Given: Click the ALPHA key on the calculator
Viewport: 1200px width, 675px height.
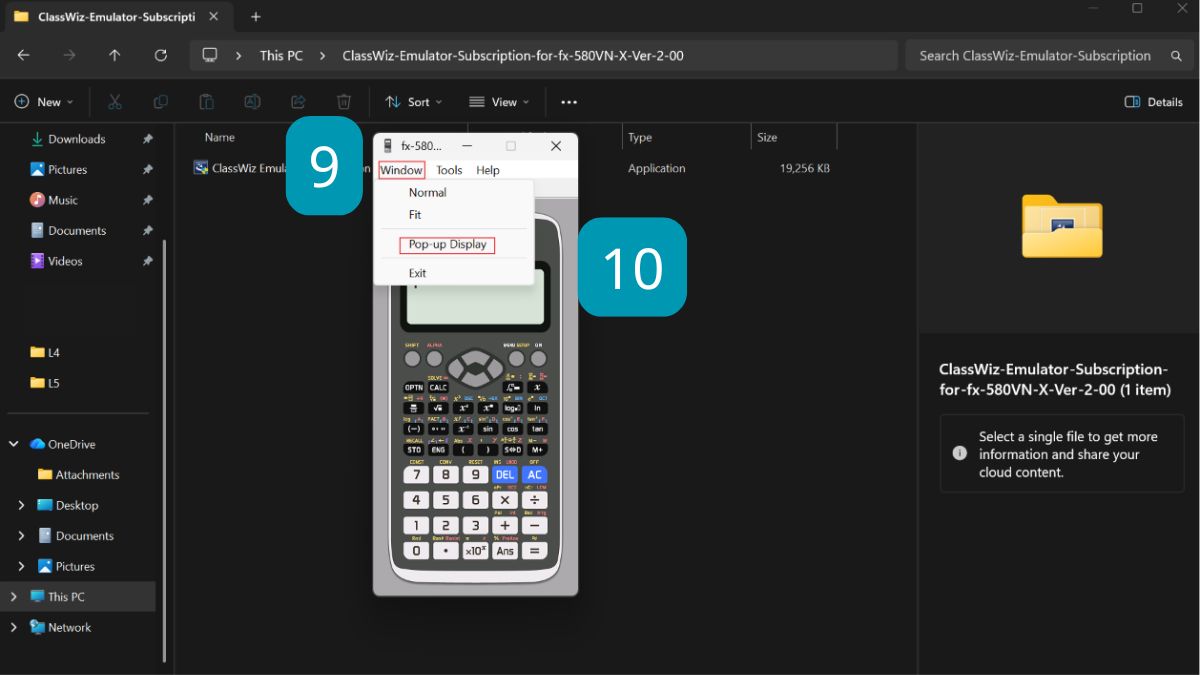Looking at the screenshot, I should click(x=434, y=358).
